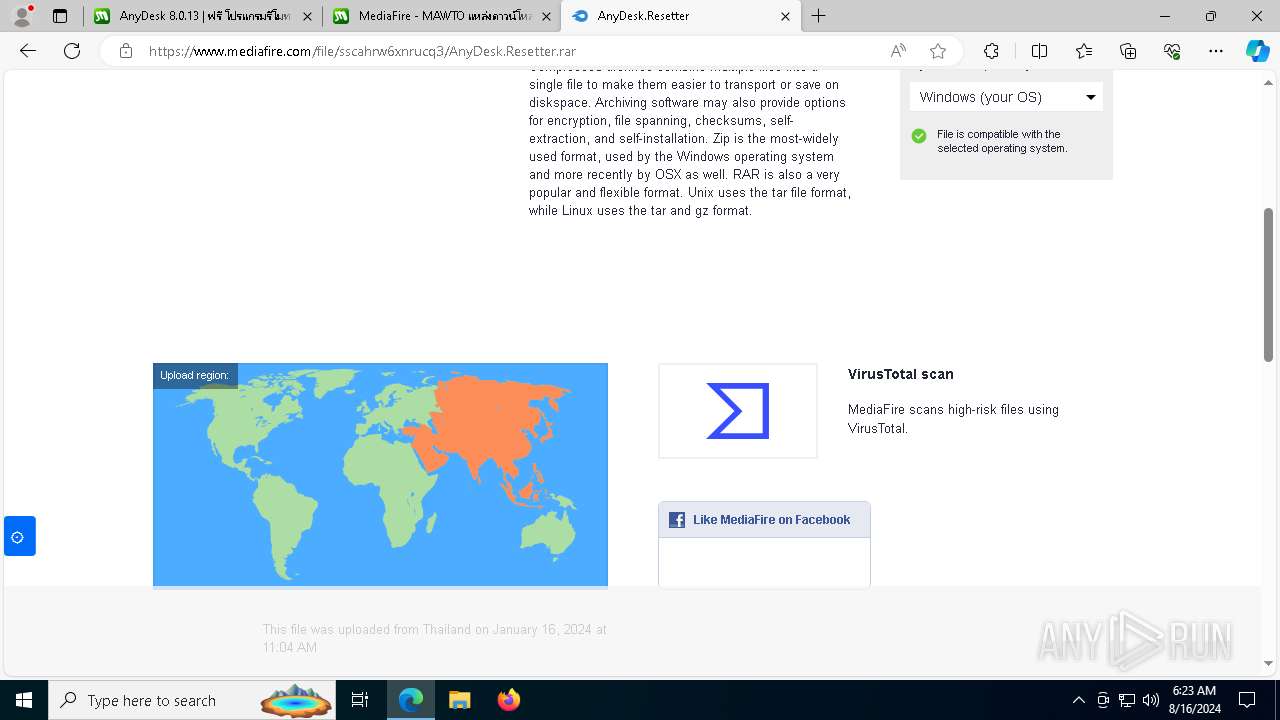The image size is (1280, 720).
Task: Launch the Copilot sidebar icon
Action: 1257,51
